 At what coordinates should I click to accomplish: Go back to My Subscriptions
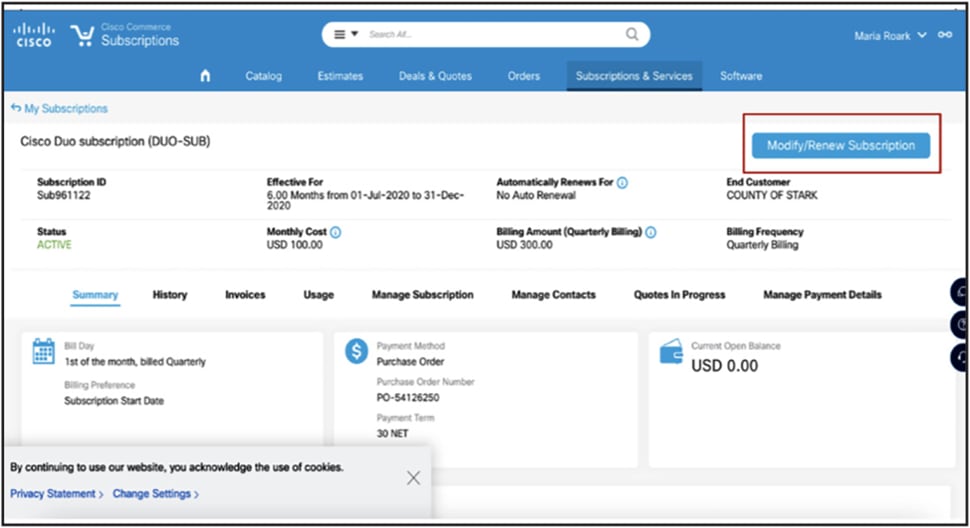[59, 109]
